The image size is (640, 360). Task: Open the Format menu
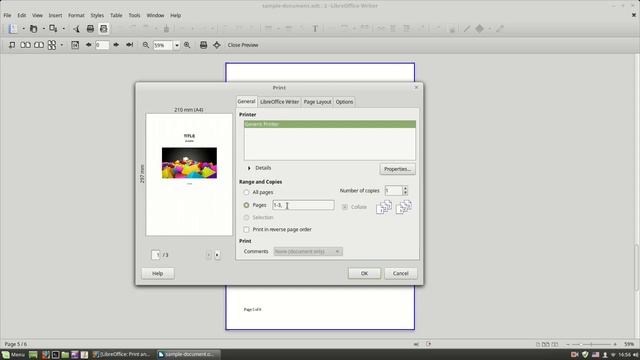pyautogui.click(x=76, y=15)
